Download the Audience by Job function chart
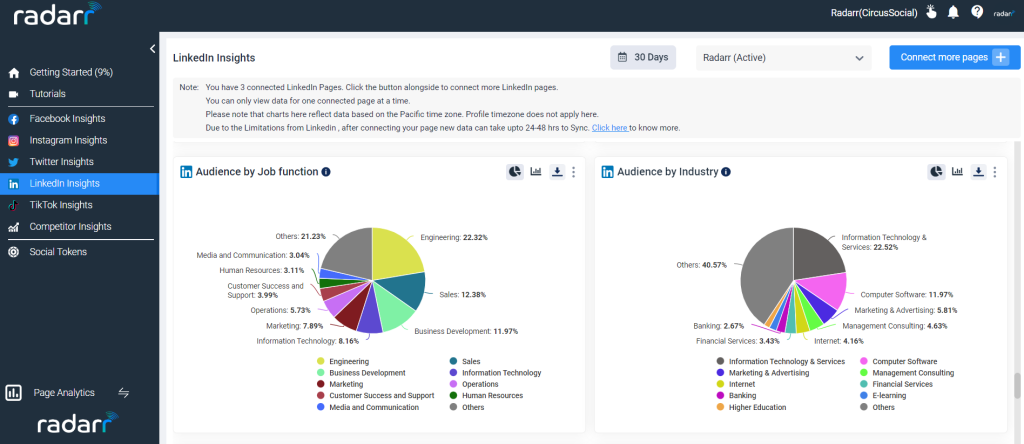Screen dimensions: 1024x444 tap(556, 172)
